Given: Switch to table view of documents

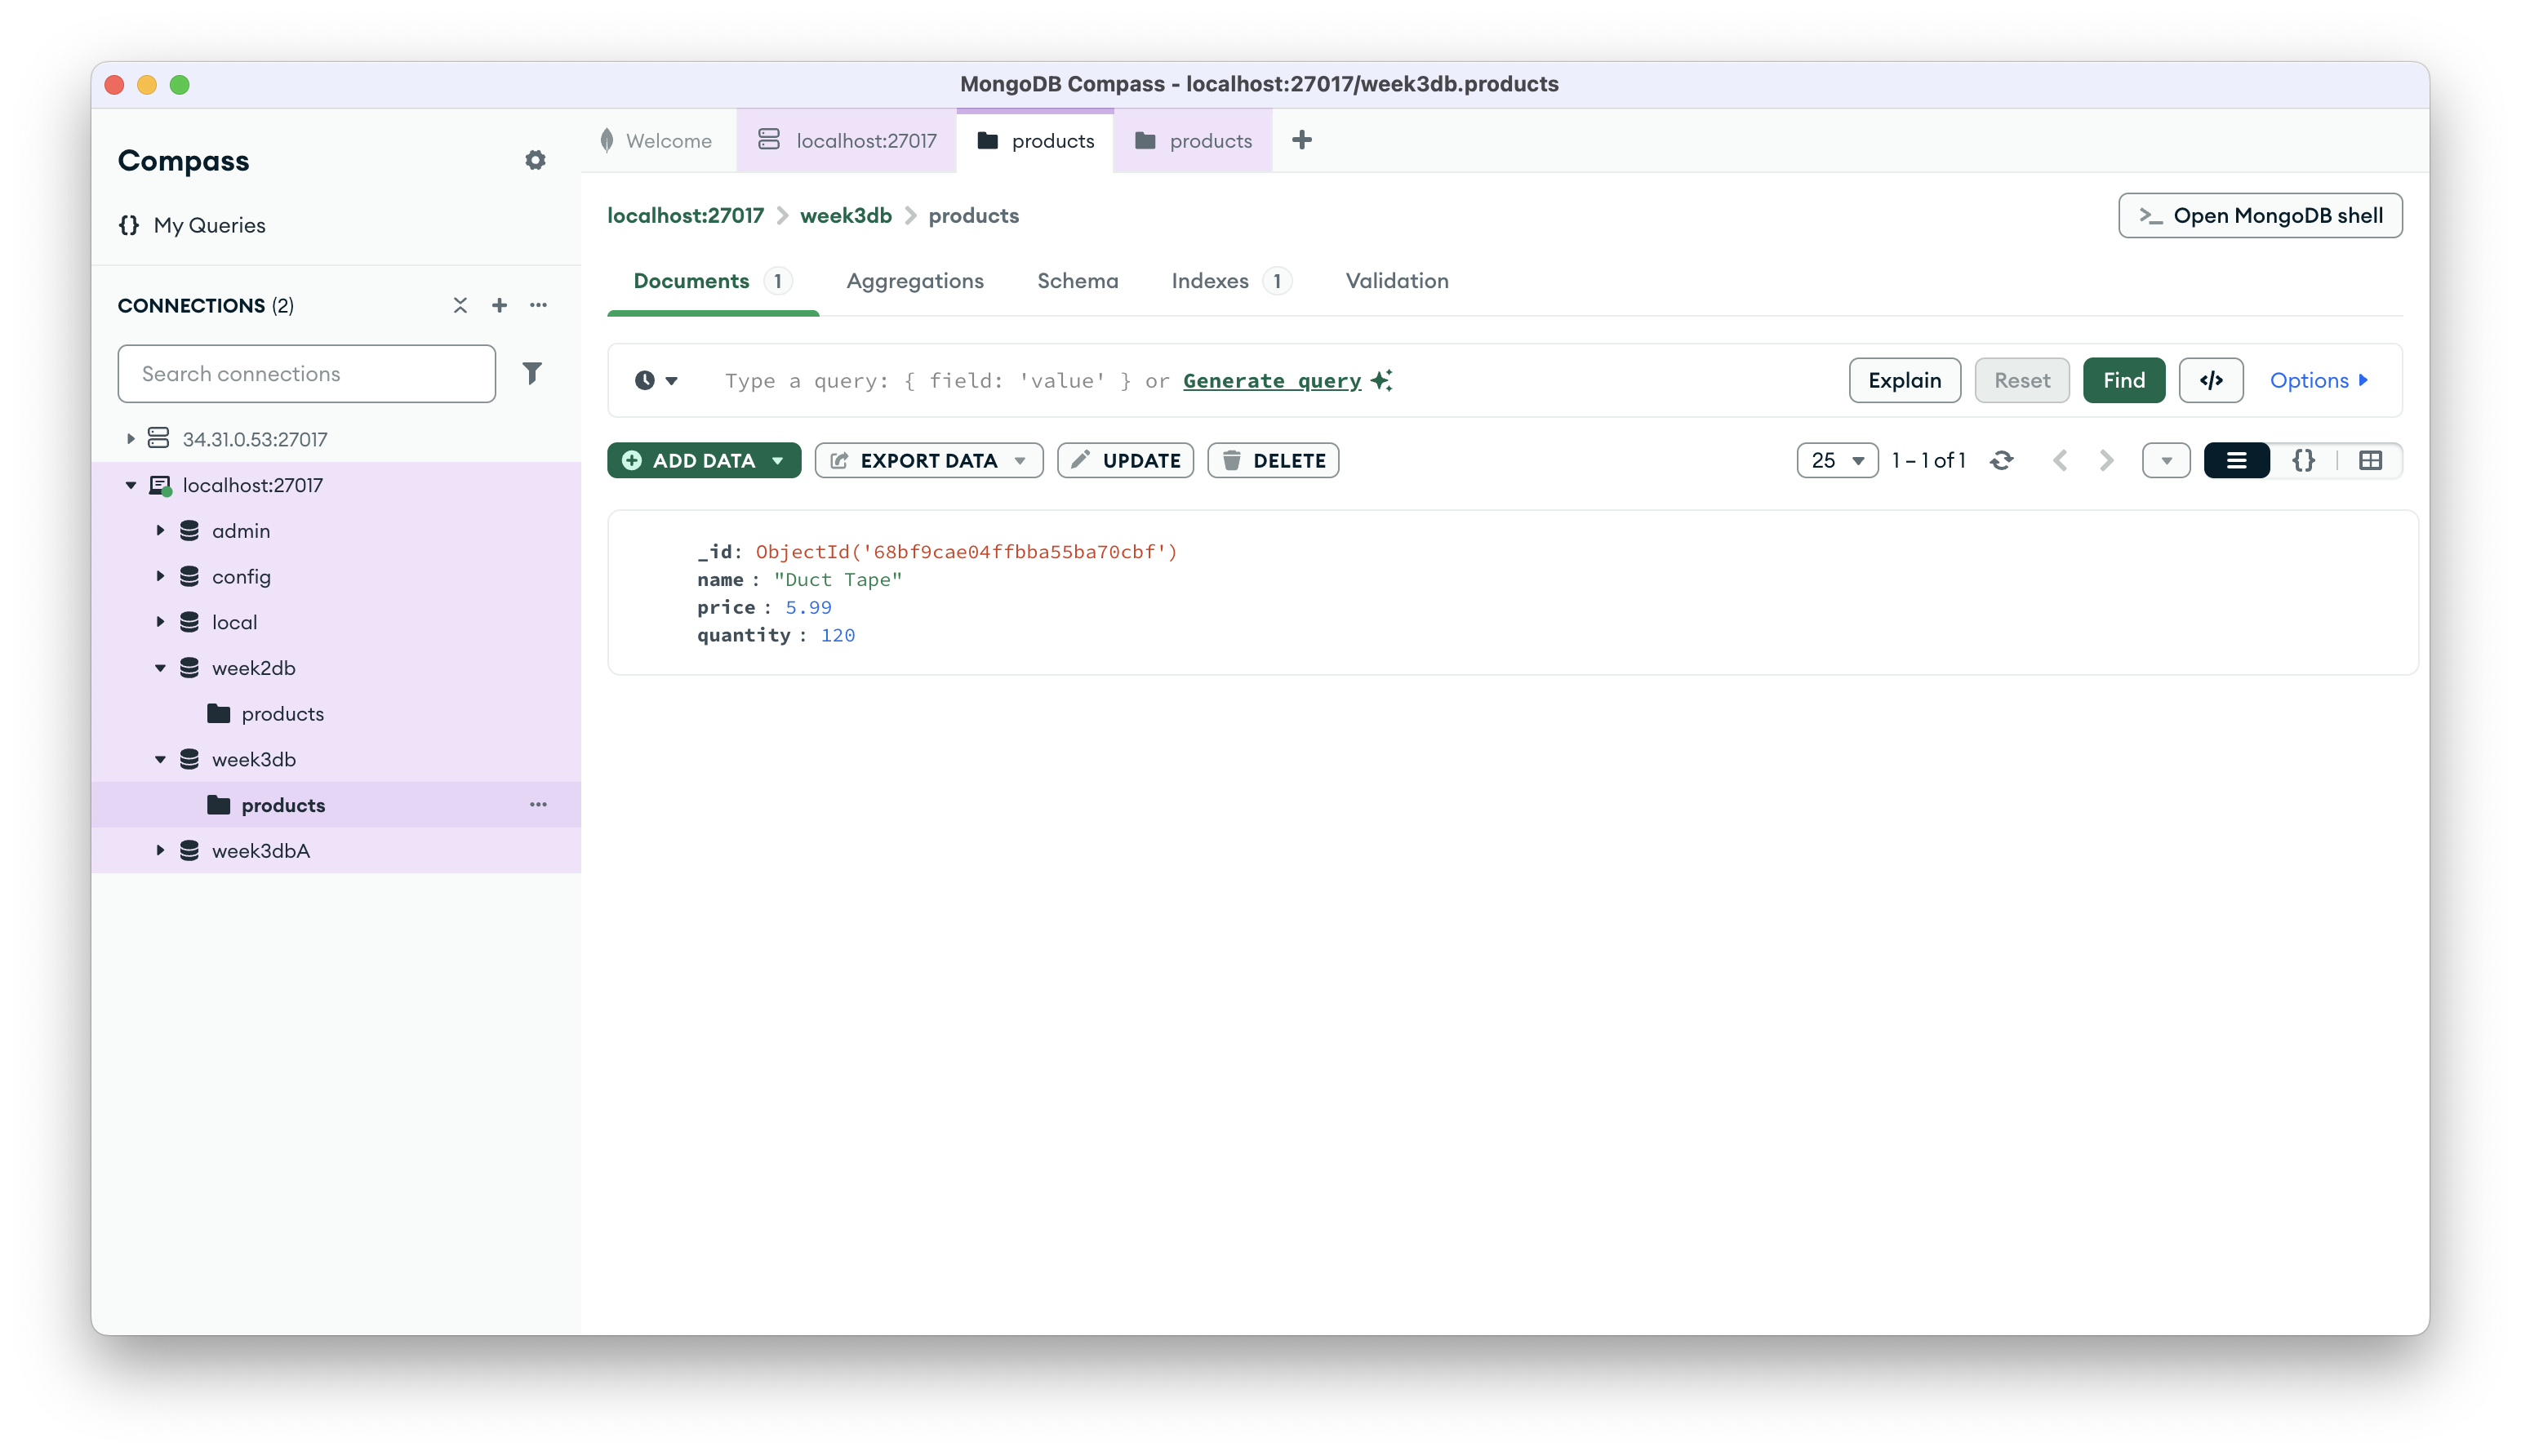Looking at the screenshot, I should point(2369,460).
